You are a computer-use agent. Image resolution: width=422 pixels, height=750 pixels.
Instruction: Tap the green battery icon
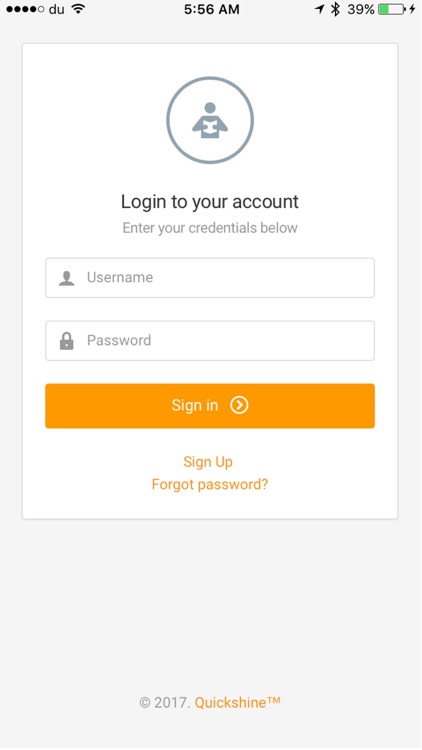pyautogui.click(x=392, y=9)
